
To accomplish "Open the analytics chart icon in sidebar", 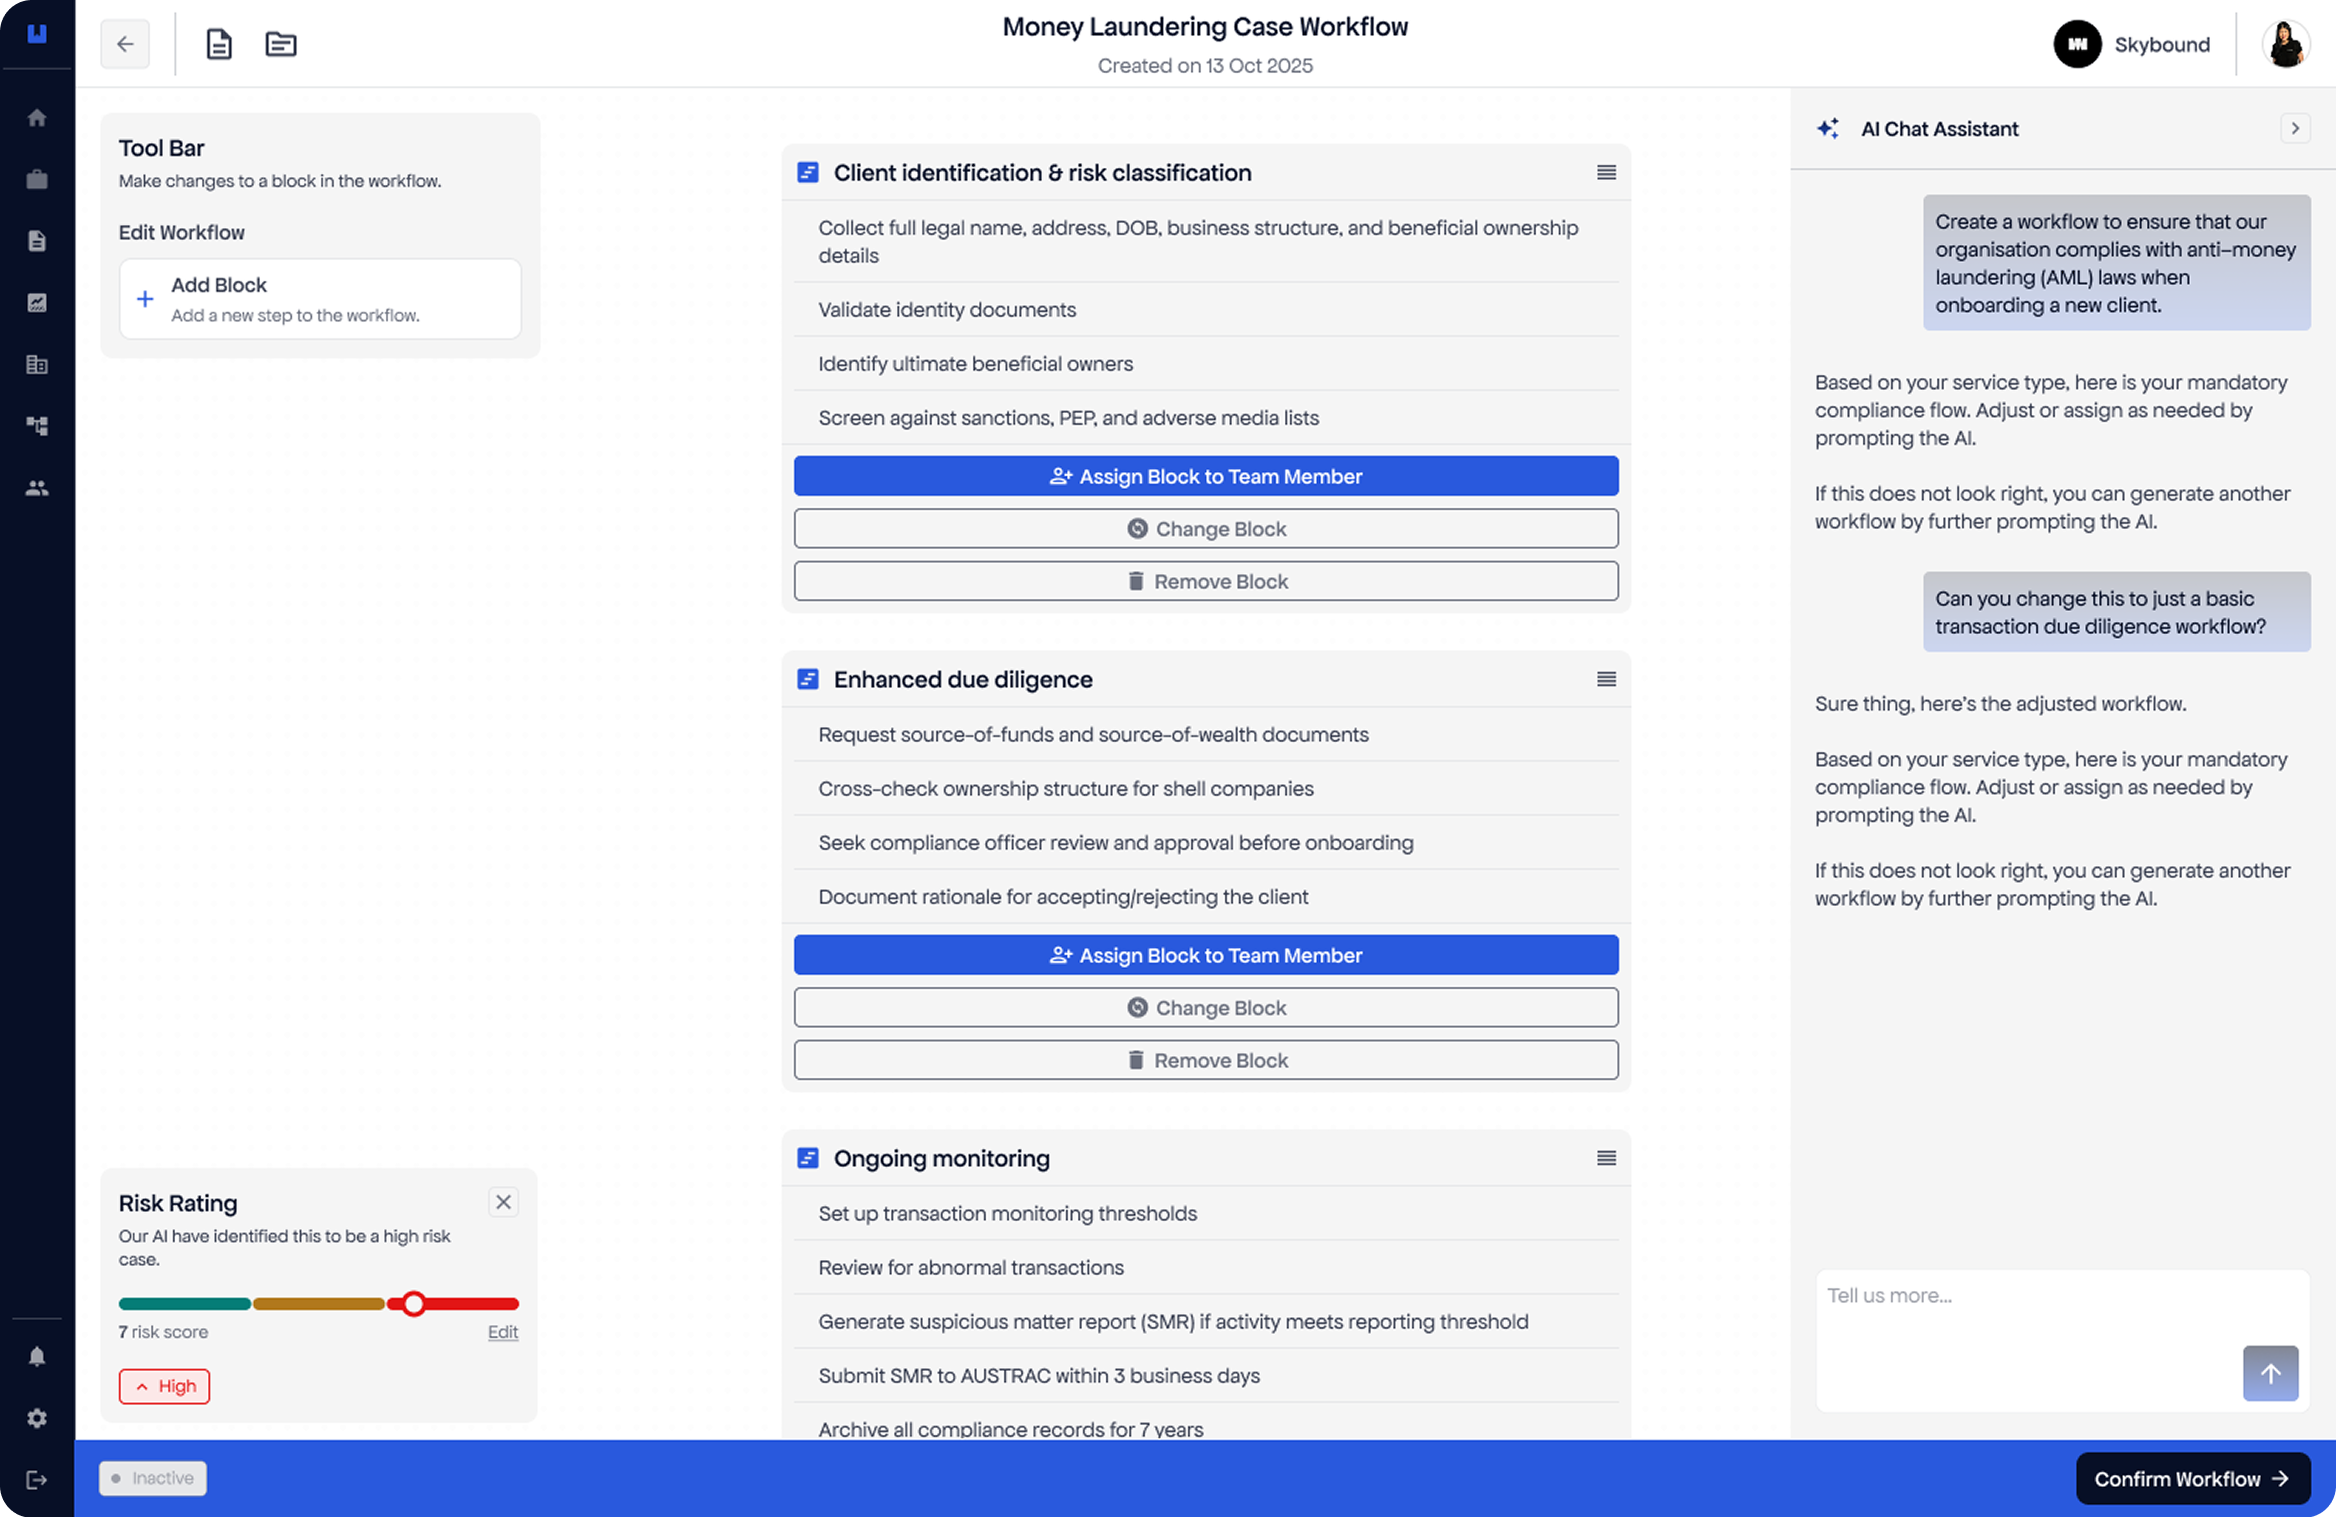I will click(37, 303).
